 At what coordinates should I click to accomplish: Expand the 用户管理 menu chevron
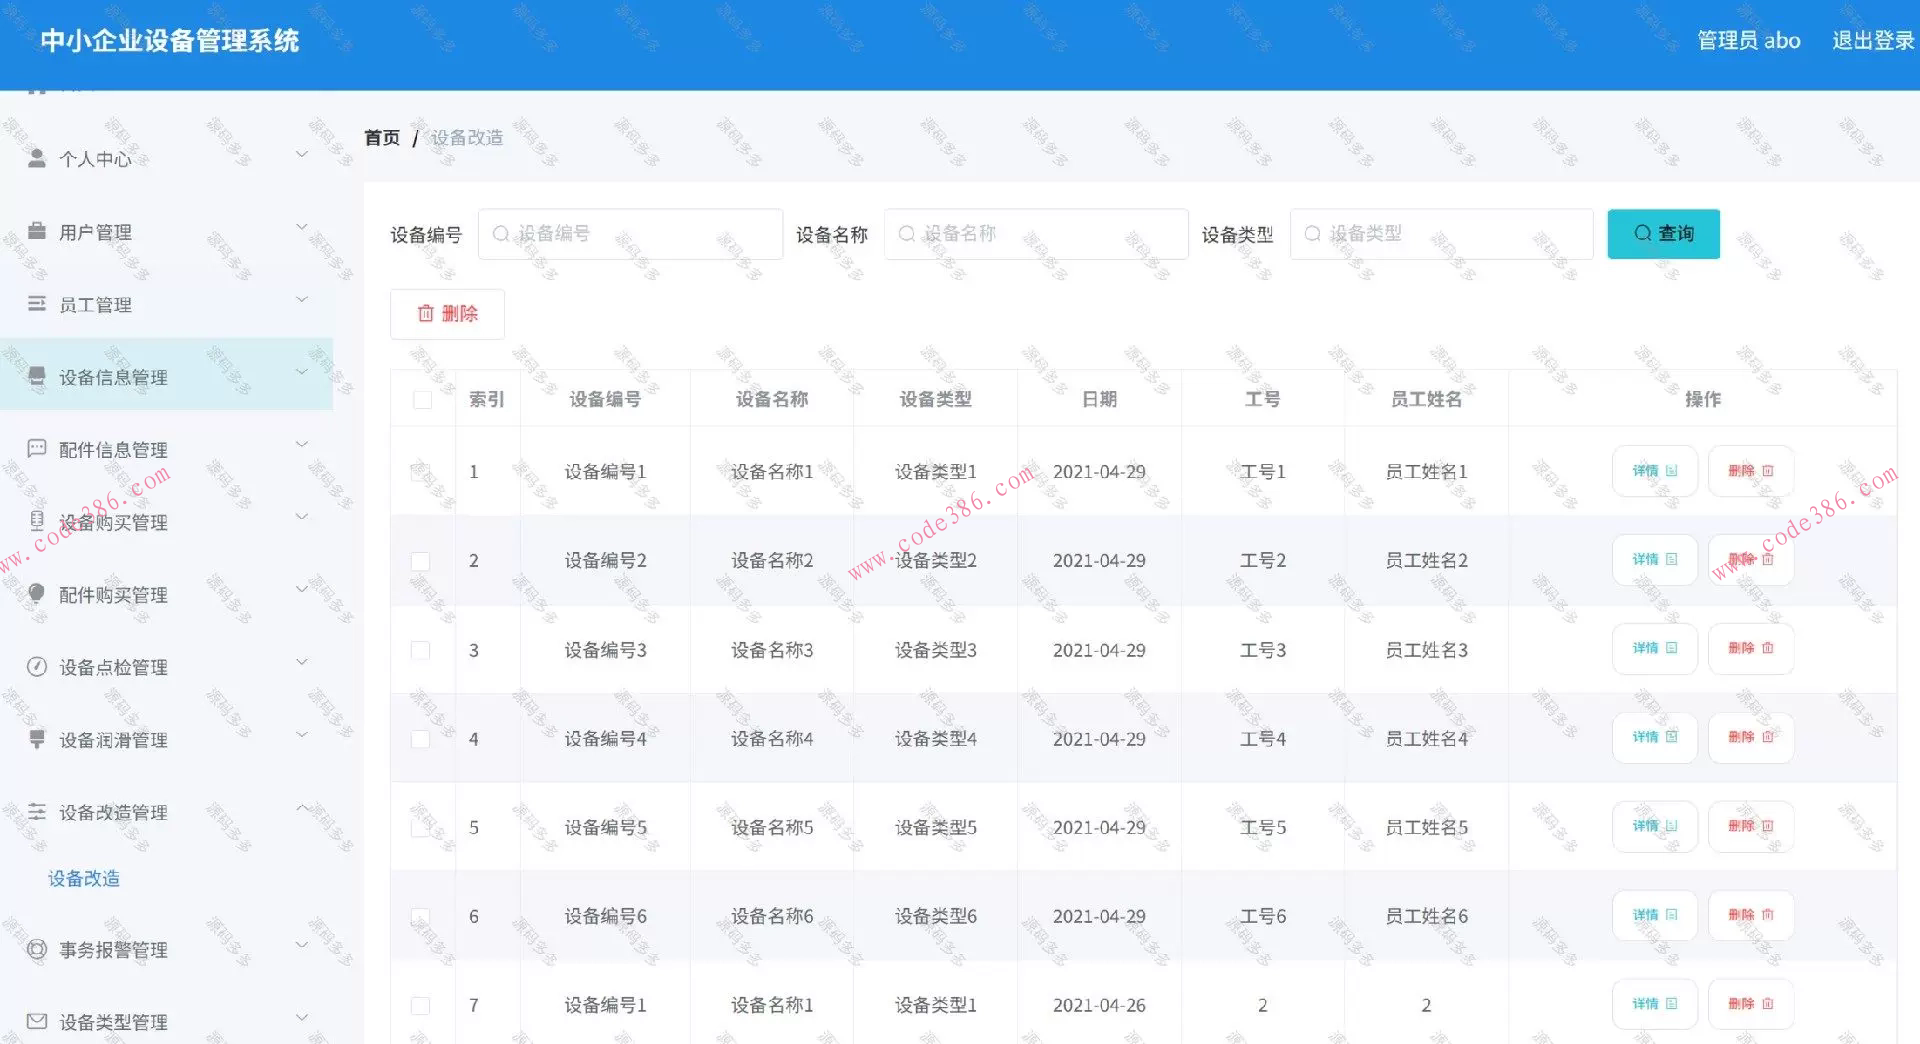(x=301, y=227)
